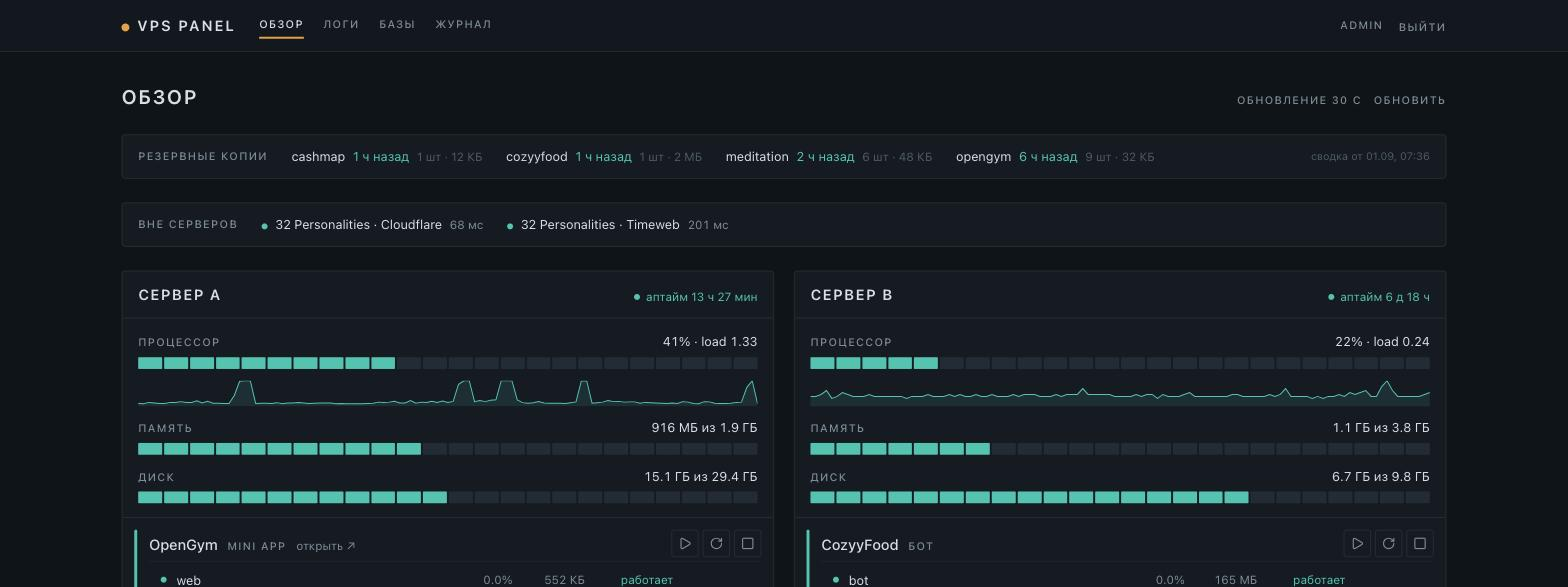This screenshot has height=587, width=1568.
Task: Click the MINI APP tag next to OpenGym
Action: (256, 546)
